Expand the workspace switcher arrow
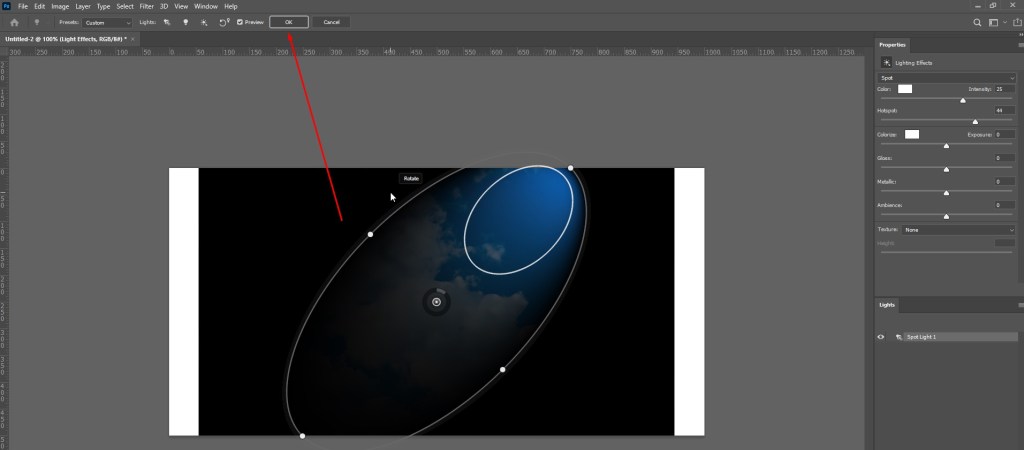This screenshot has height=450, width=1024. 1004,22
